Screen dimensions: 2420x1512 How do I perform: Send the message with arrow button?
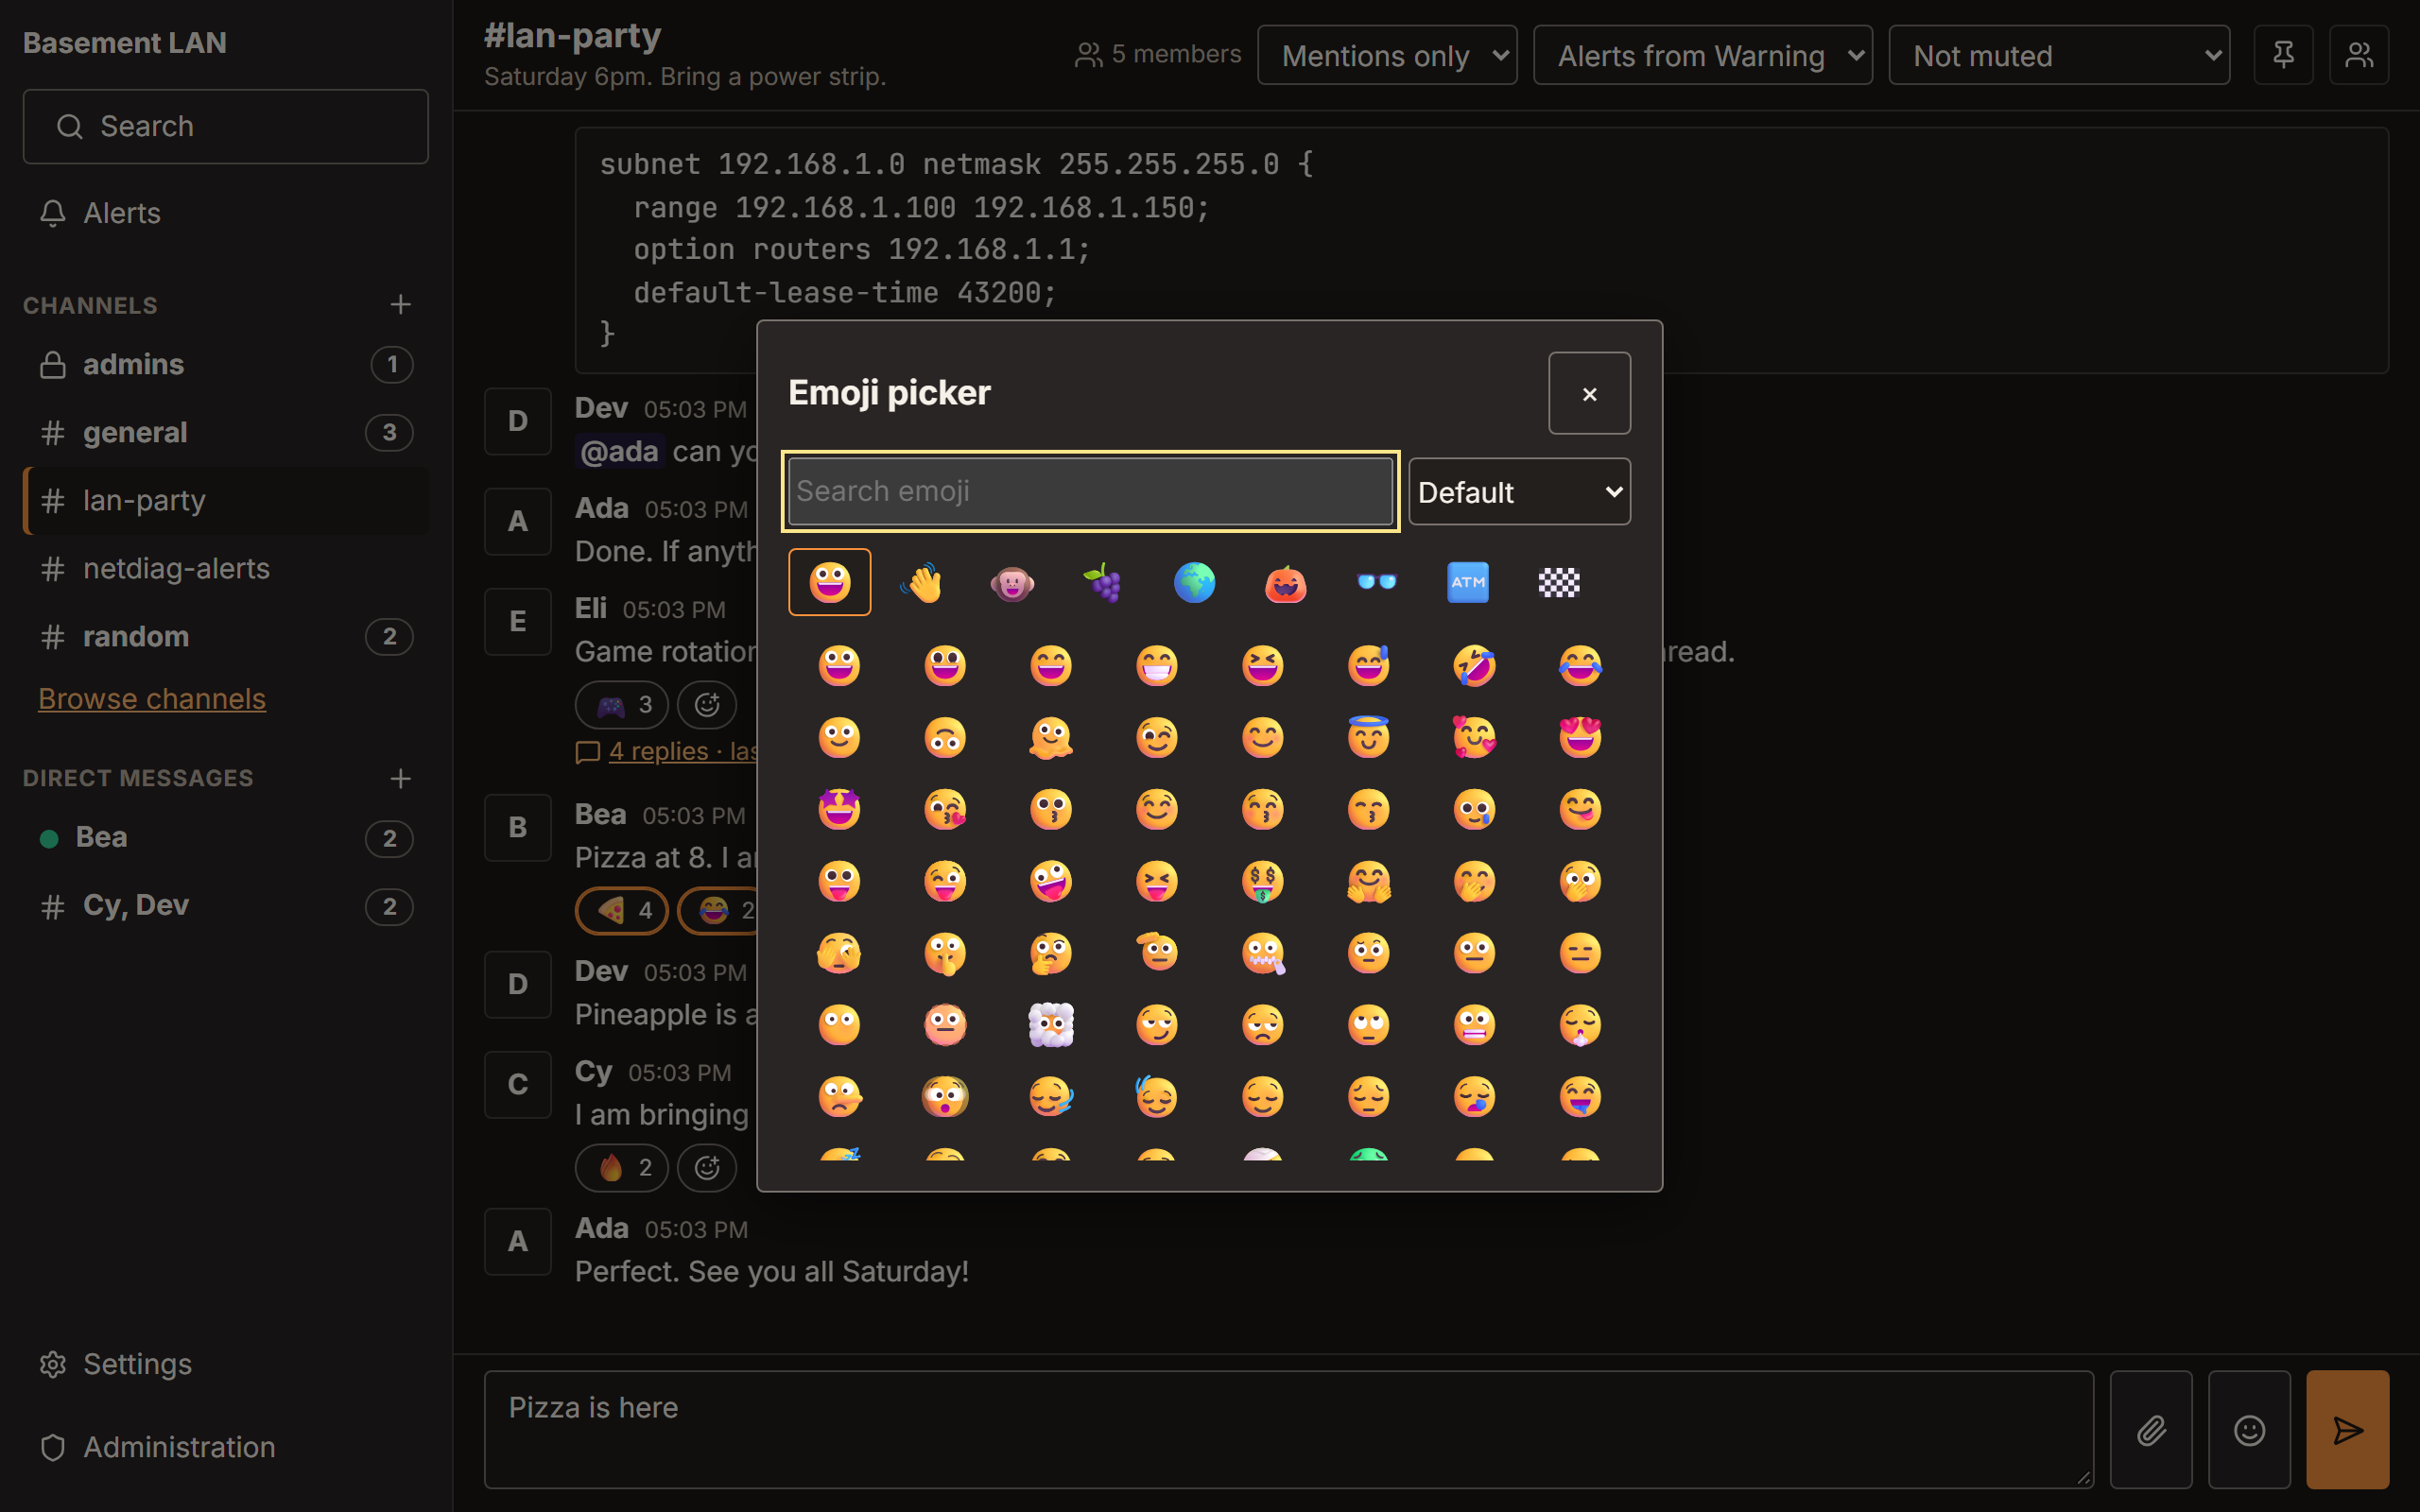[x=2347, y=1430]
